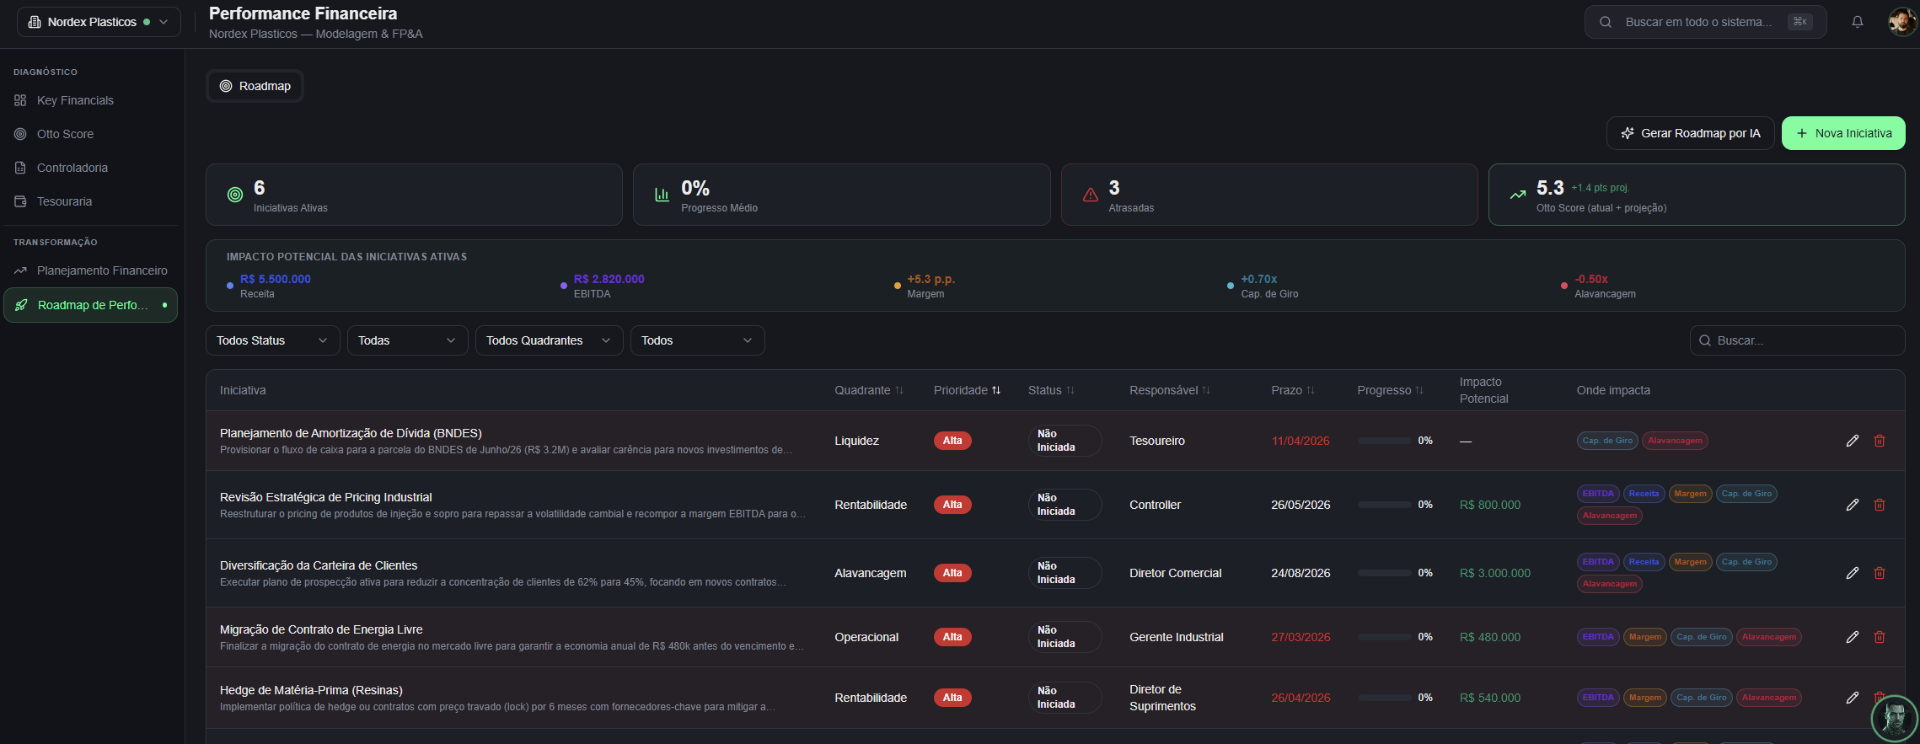Click the +5.3 p.p. Margem value
This screenshot has height=744, width=1920.
click(931, 279)
